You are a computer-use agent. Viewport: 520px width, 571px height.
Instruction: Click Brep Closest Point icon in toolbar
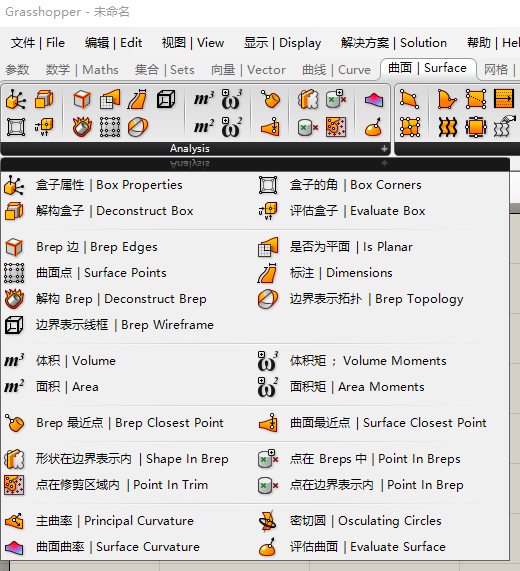[271, 99]
